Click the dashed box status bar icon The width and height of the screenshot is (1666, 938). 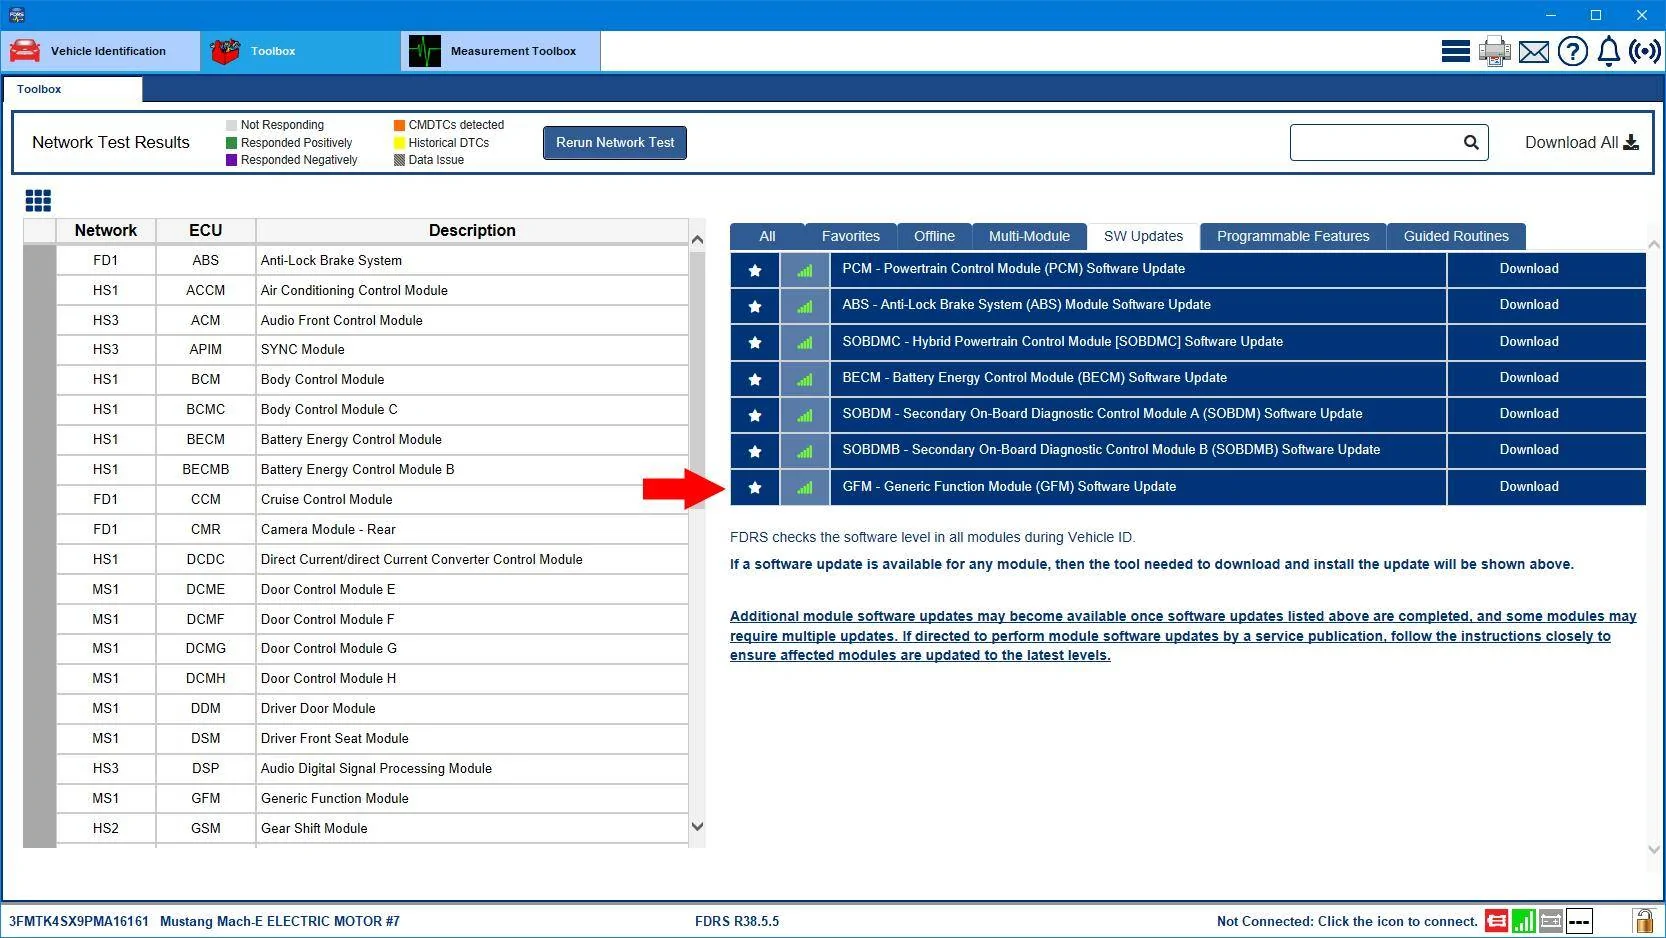pos(1579,921)
